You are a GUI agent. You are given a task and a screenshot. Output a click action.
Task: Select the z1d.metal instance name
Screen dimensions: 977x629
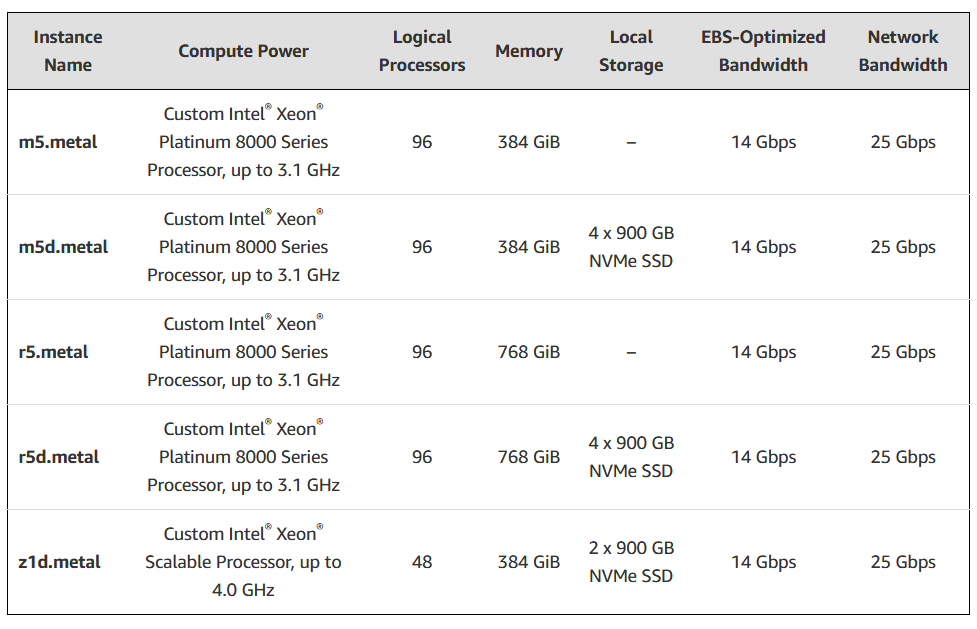[x=60, y=562]
